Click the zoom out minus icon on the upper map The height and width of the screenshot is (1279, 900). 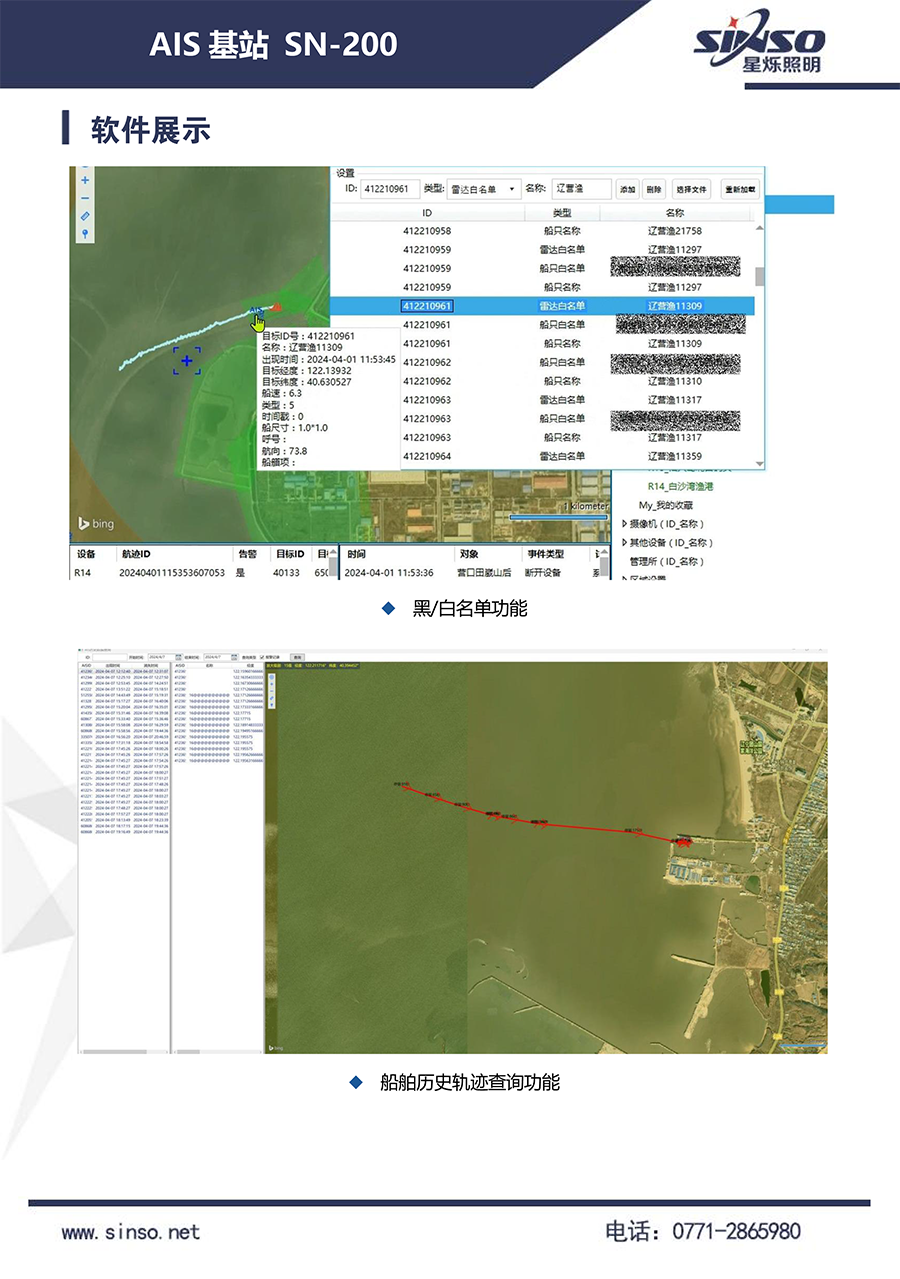[x=85, y=198]
